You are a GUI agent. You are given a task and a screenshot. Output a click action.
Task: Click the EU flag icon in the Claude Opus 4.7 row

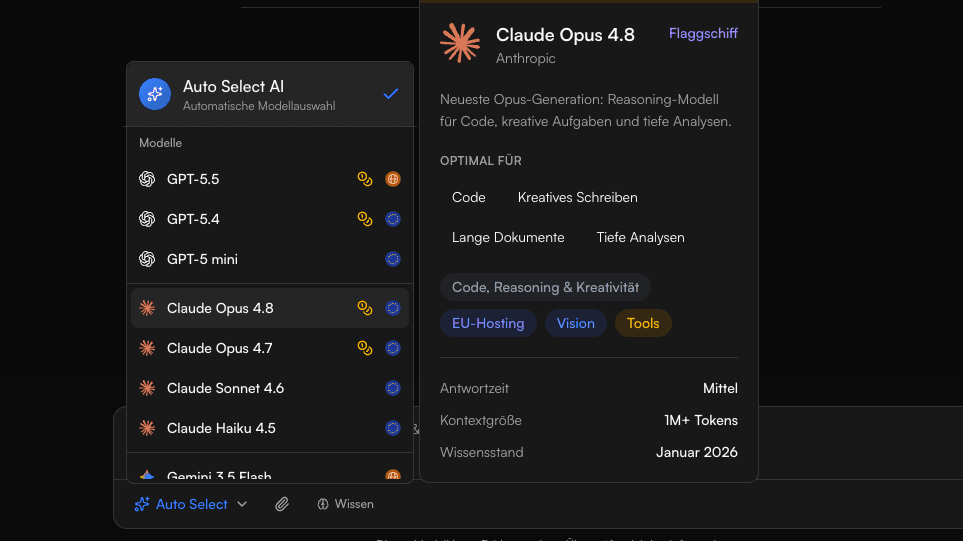pos(392,348)
